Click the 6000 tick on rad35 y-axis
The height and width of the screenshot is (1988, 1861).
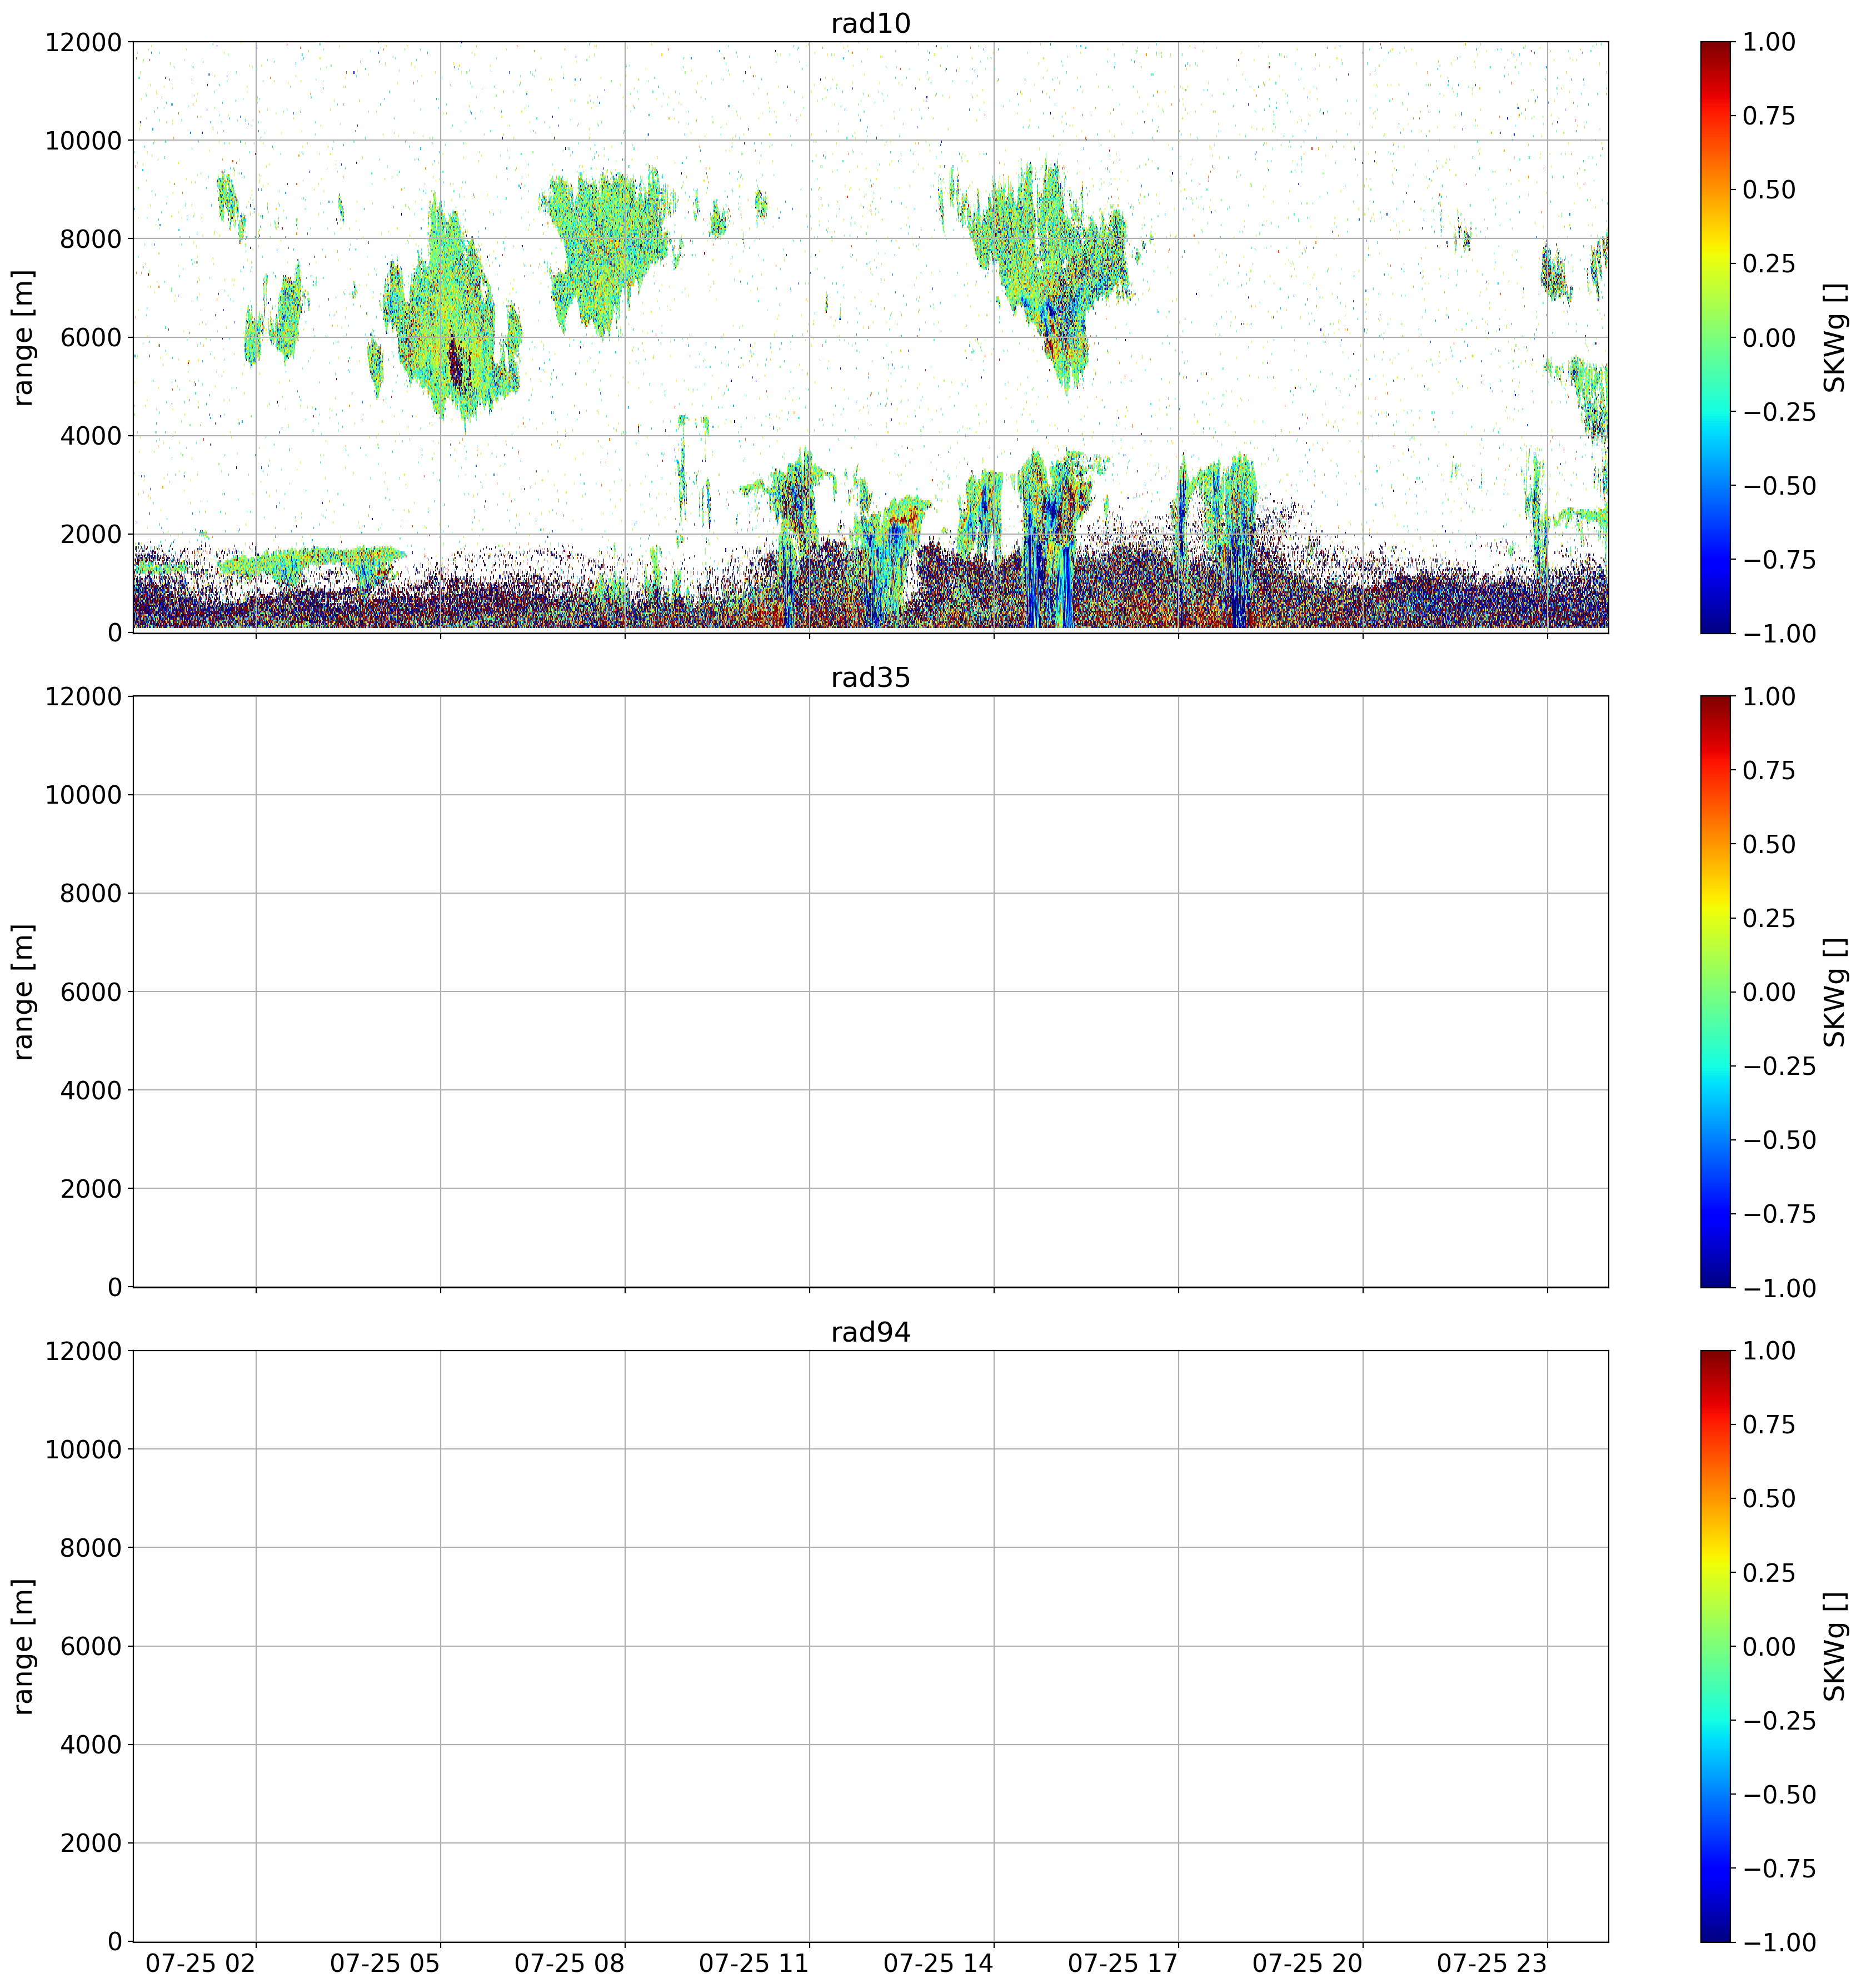[x=90, y=992]
